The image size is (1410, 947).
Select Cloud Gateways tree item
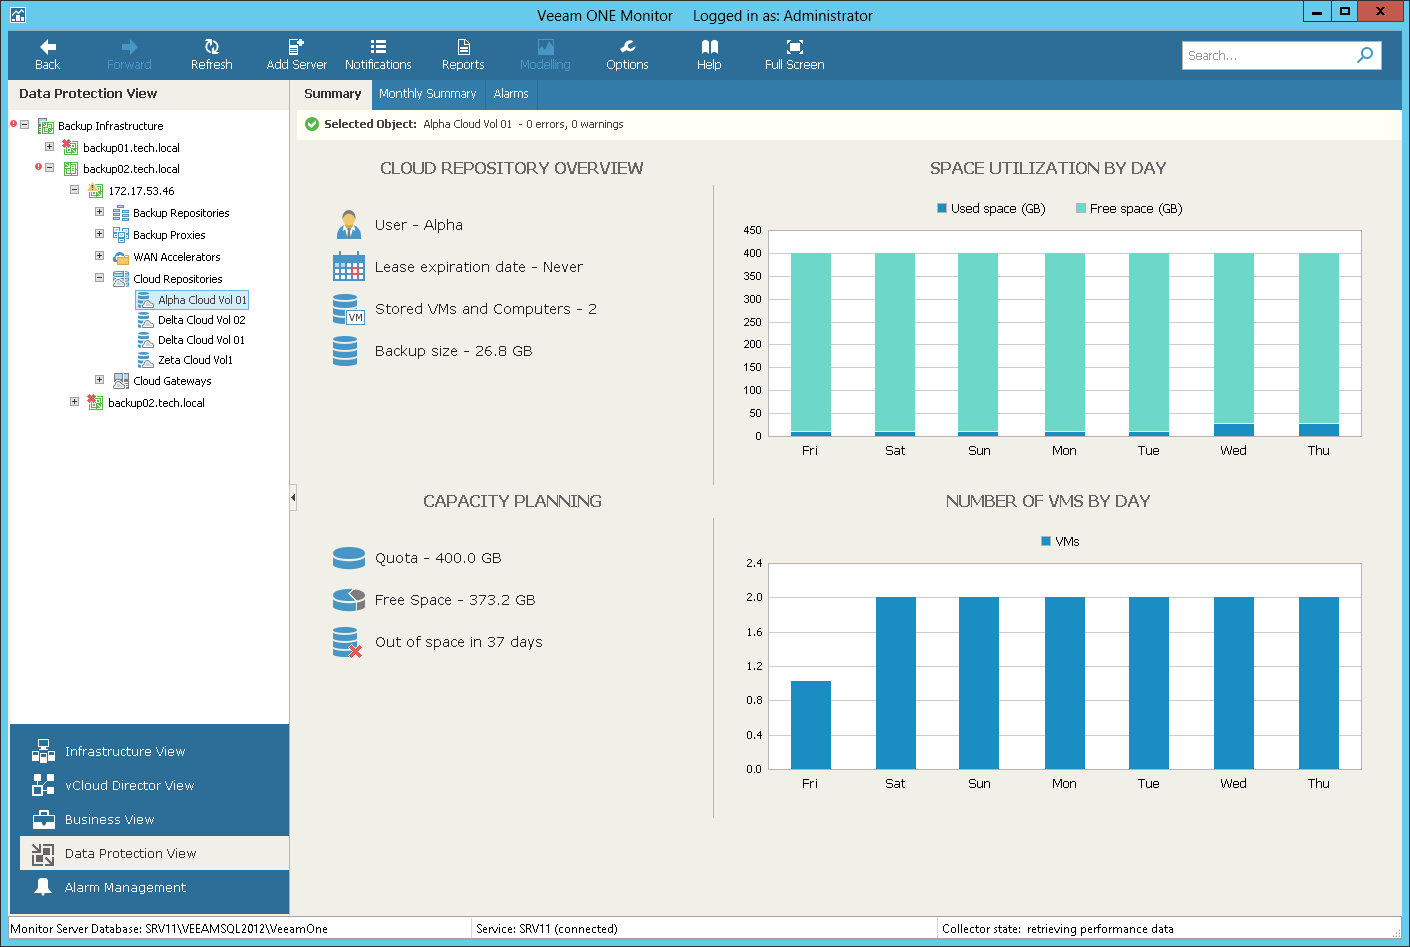(x=172, y=381)
